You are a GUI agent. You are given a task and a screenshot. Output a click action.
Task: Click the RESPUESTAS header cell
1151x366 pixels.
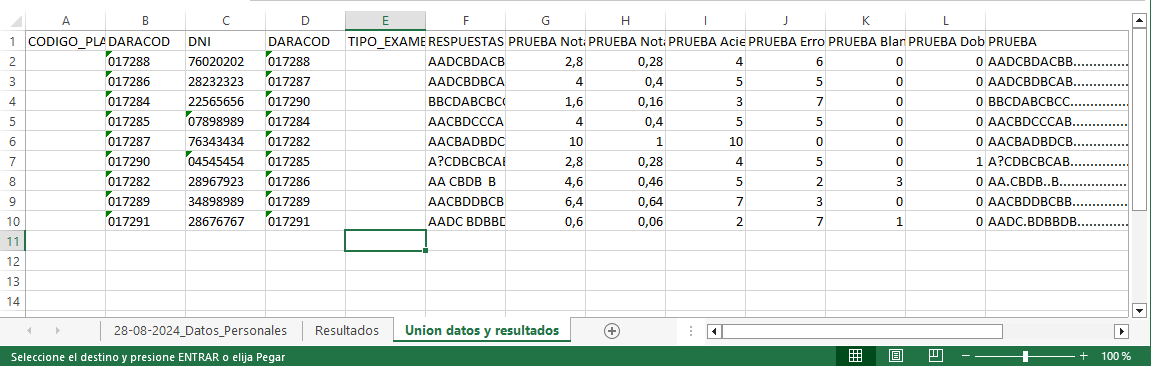click(x=465, y=42)
